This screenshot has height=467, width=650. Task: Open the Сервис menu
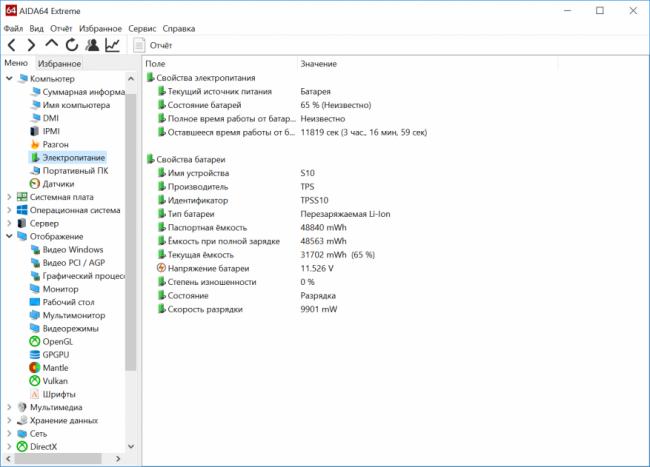pos(142,29)
